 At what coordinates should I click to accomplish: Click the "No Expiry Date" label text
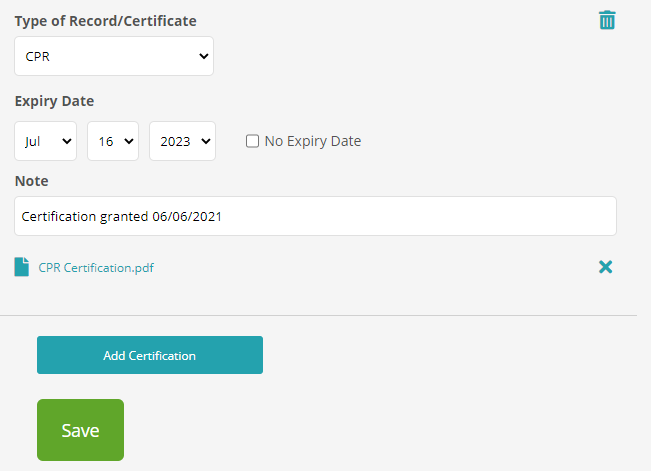[x=312, y=141]
